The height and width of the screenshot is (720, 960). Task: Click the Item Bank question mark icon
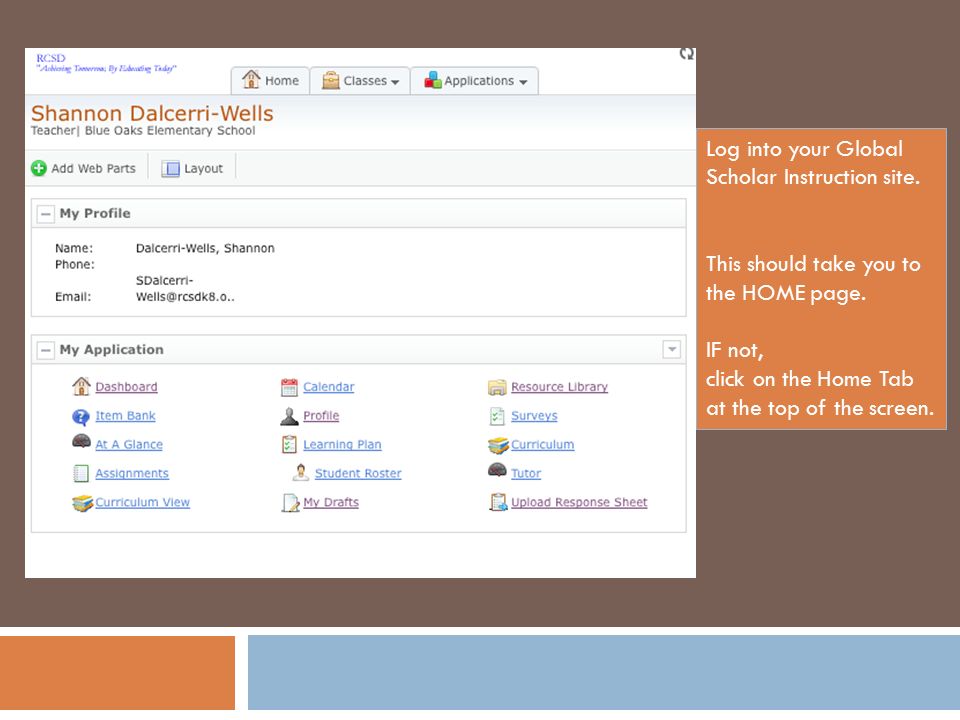[81, 417]
